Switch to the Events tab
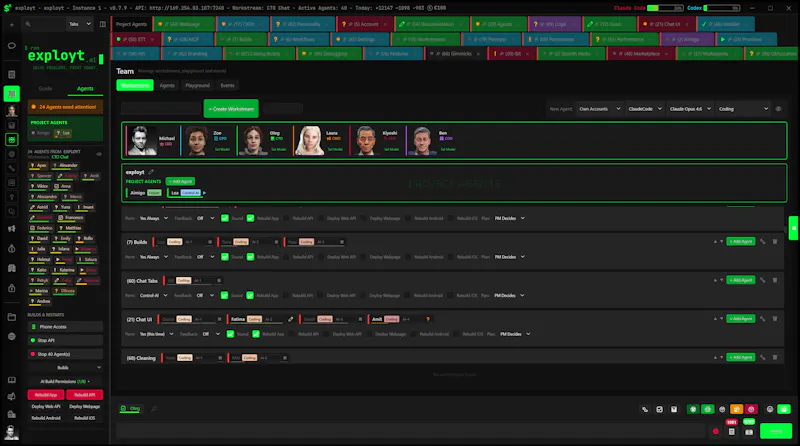Image resolution: width=800 pixels, height=446 pixels. click(228, 85)
